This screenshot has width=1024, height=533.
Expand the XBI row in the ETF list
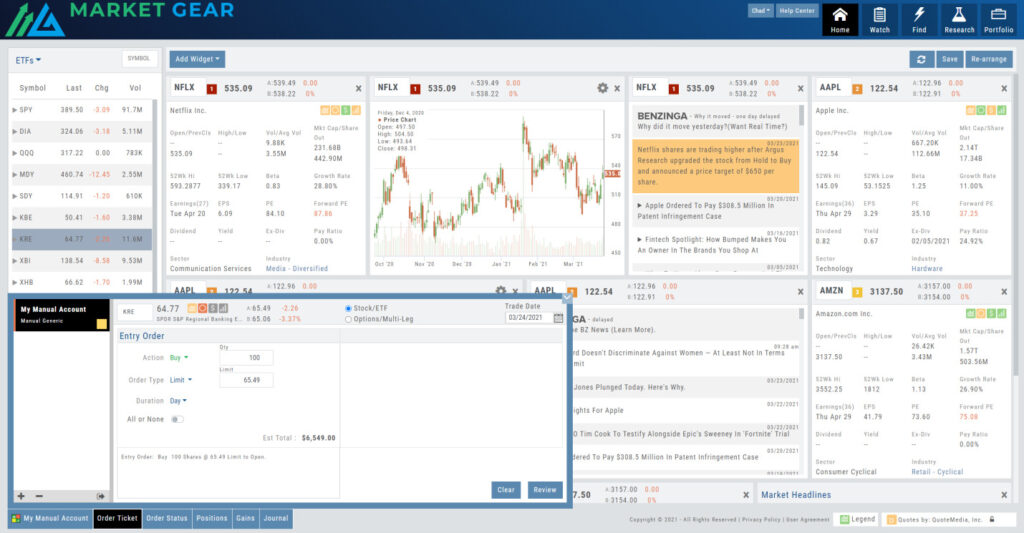tap(15, 261)
